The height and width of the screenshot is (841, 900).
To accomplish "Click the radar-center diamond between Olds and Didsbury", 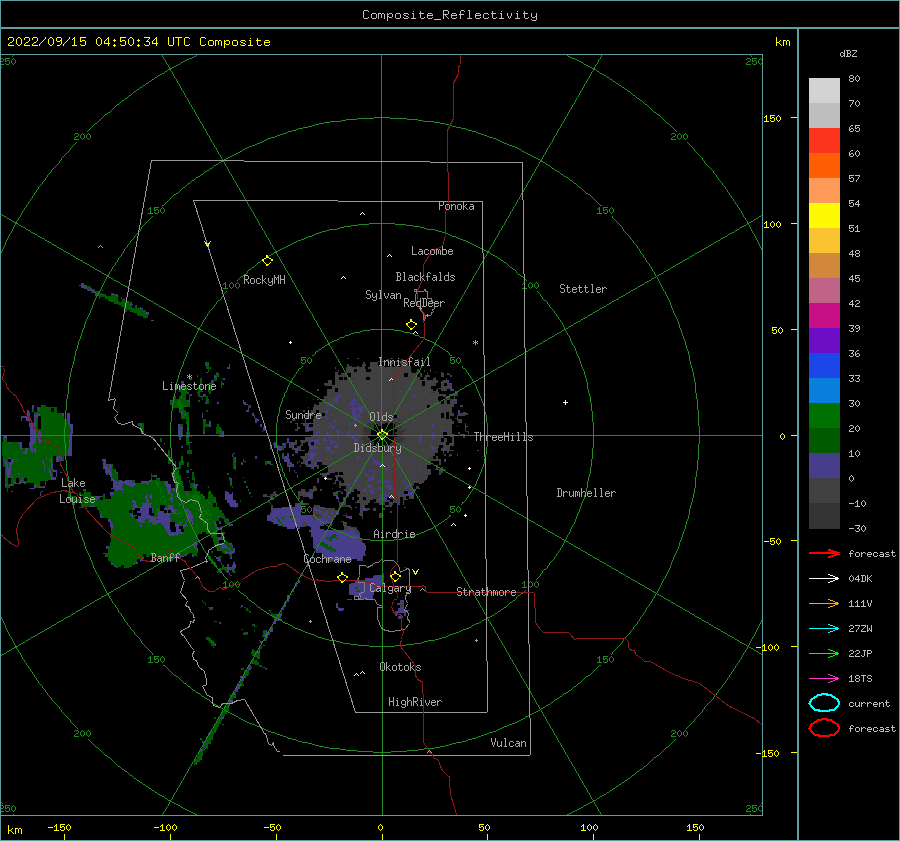I will pos(382,435).
